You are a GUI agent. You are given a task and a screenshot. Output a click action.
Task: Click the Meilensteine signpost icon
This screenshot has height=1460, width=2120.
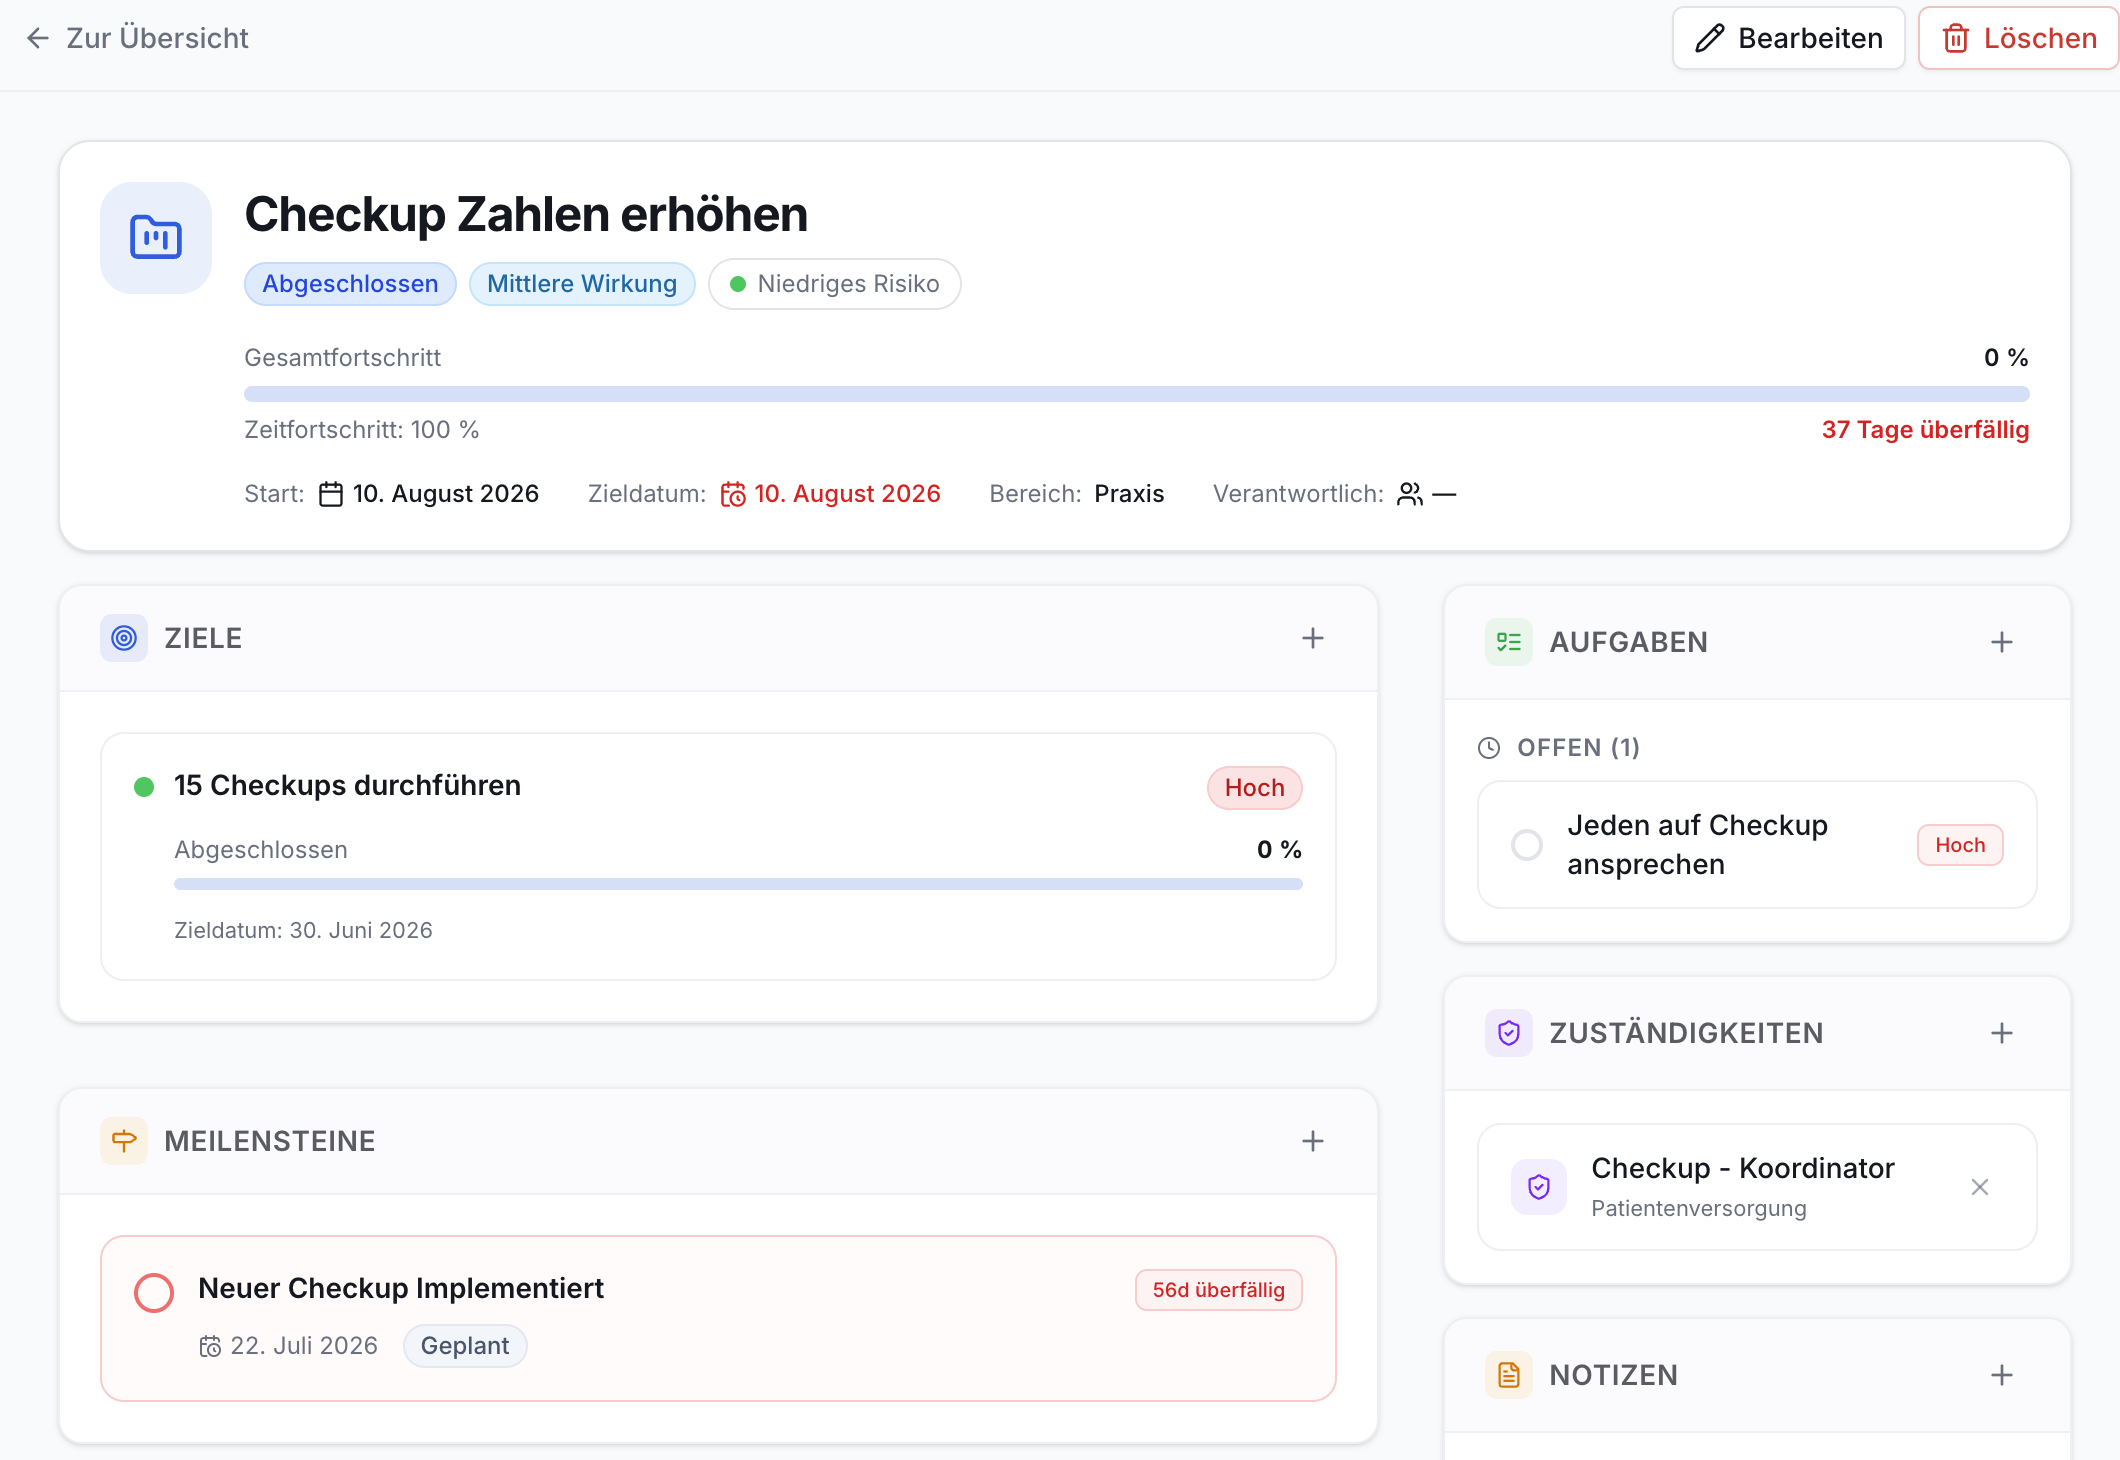[124, 1141]
